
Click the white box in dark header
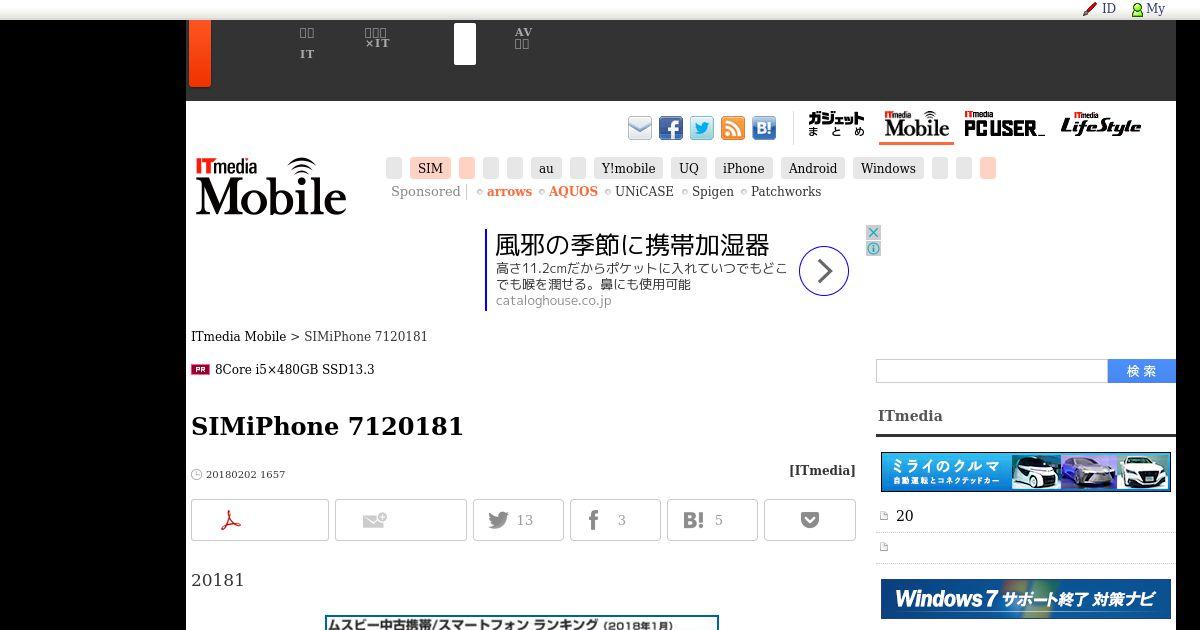click(x=465, y=44)
